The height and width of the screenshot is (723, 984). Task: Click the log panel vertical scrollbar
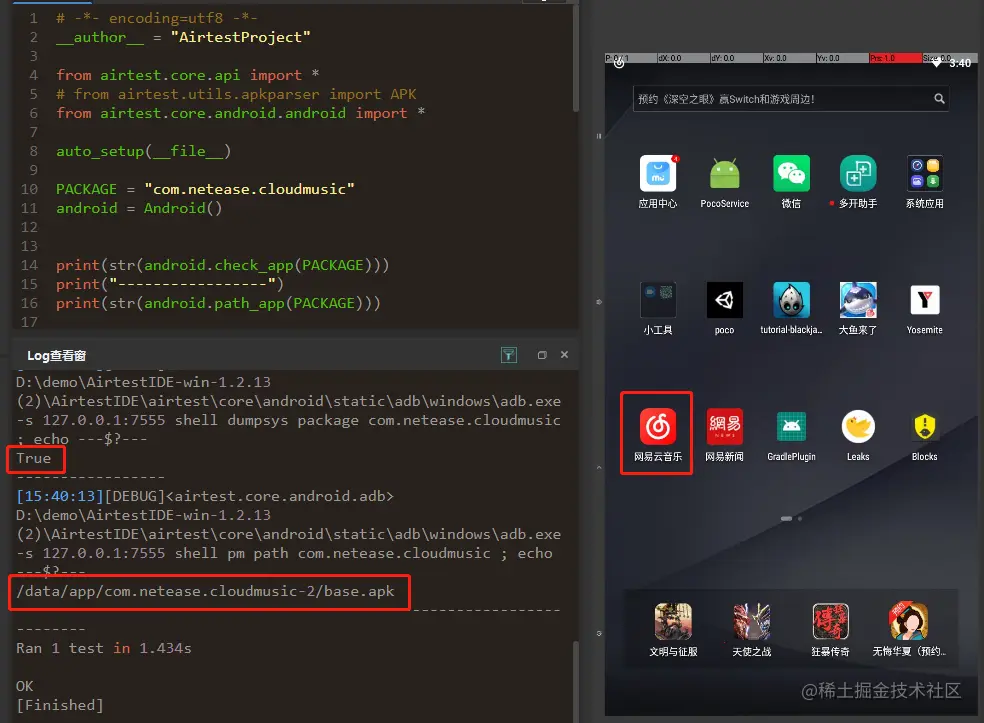(x=575, y=681)
